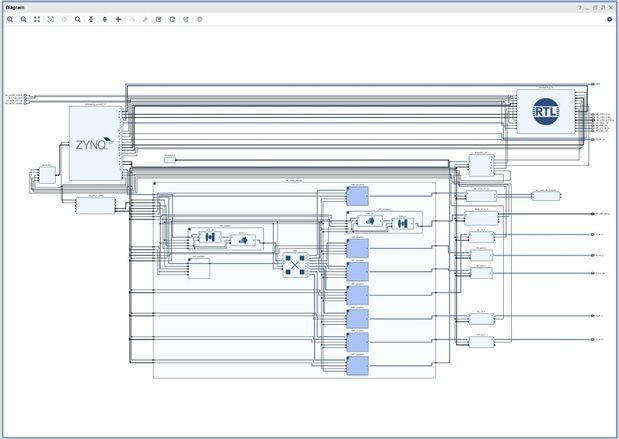The height and width of the screenshot is (439, 619).
Task: Select the RTL module block
Action: [x=544, y=113]
